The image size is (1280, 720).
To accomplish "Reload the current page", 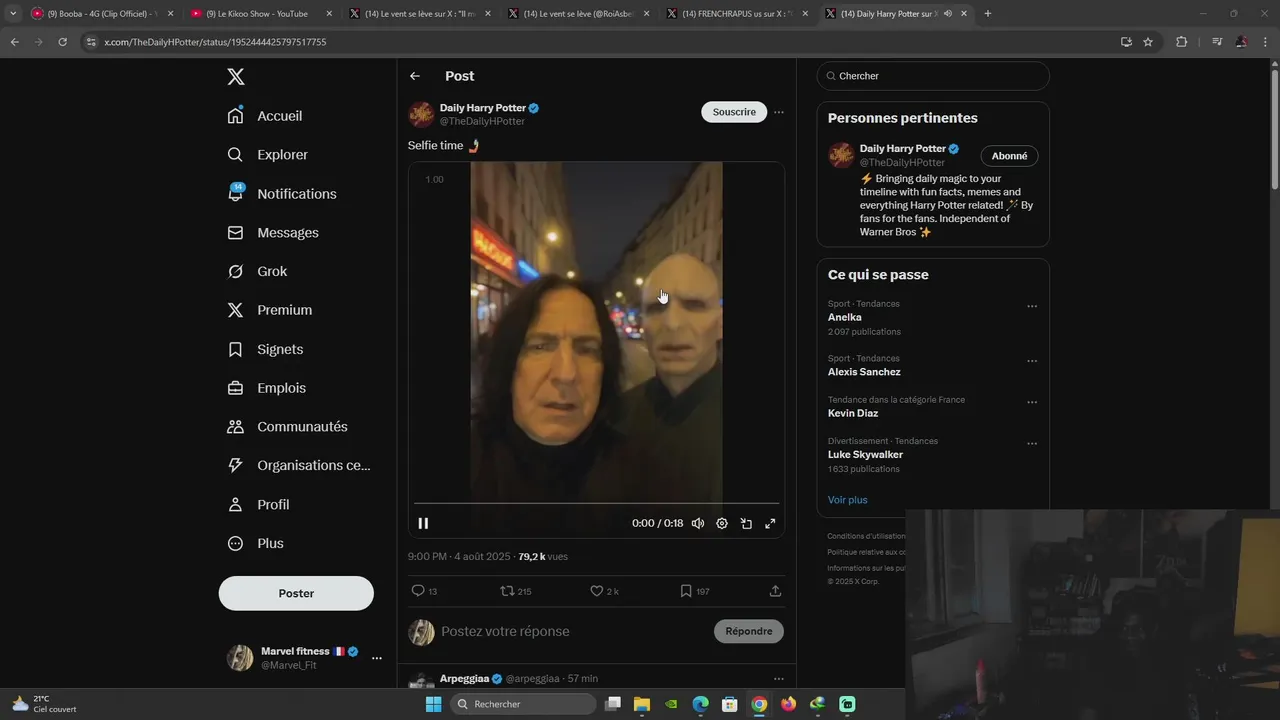I will click(62, 42).
